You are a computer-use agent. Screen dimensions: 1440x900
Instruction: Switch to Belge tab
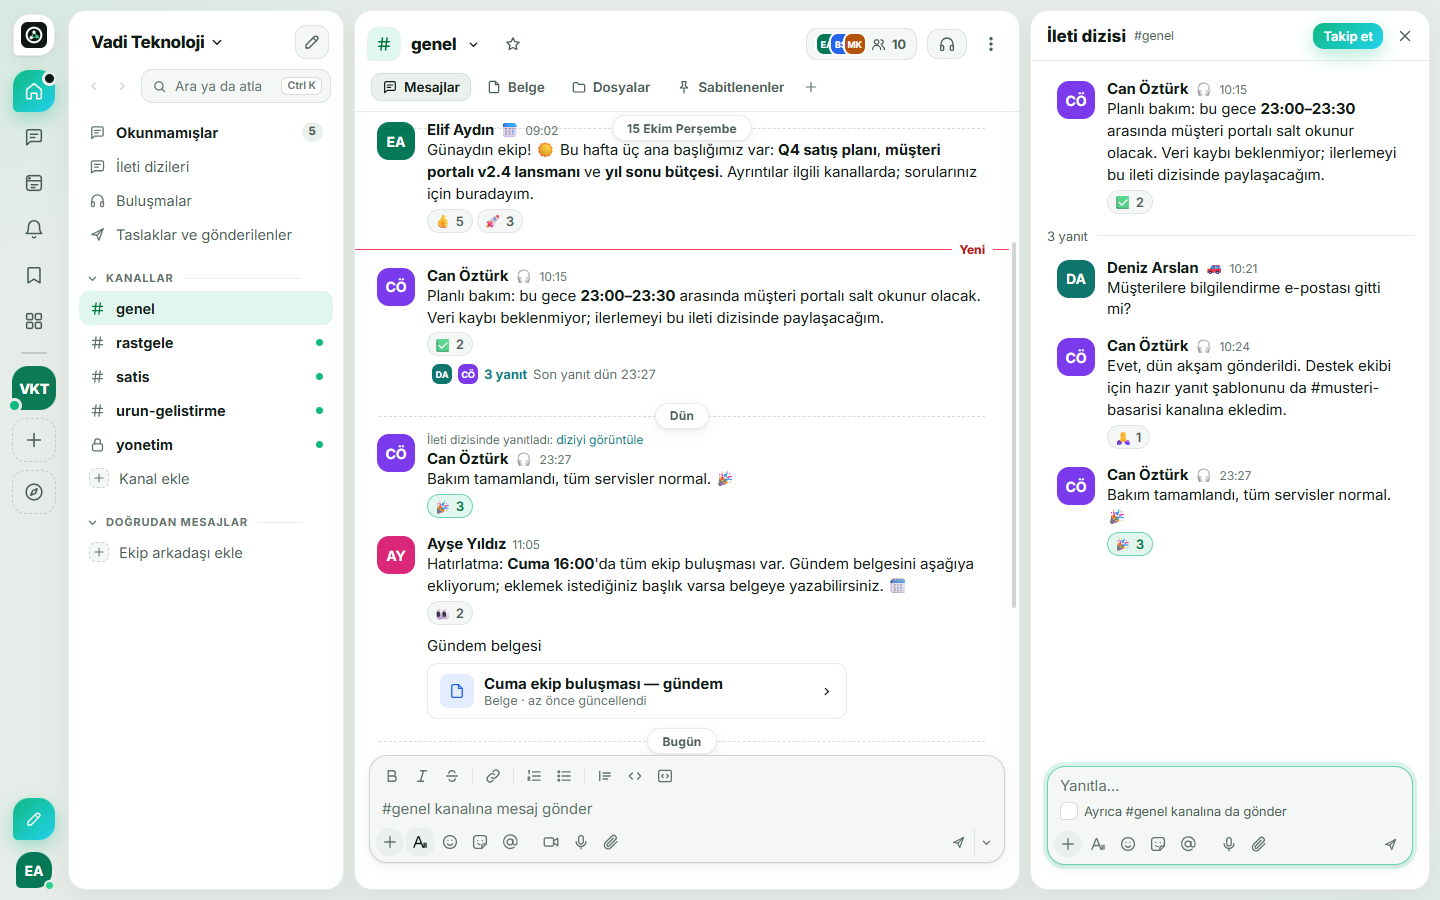(x=516, y=87)
